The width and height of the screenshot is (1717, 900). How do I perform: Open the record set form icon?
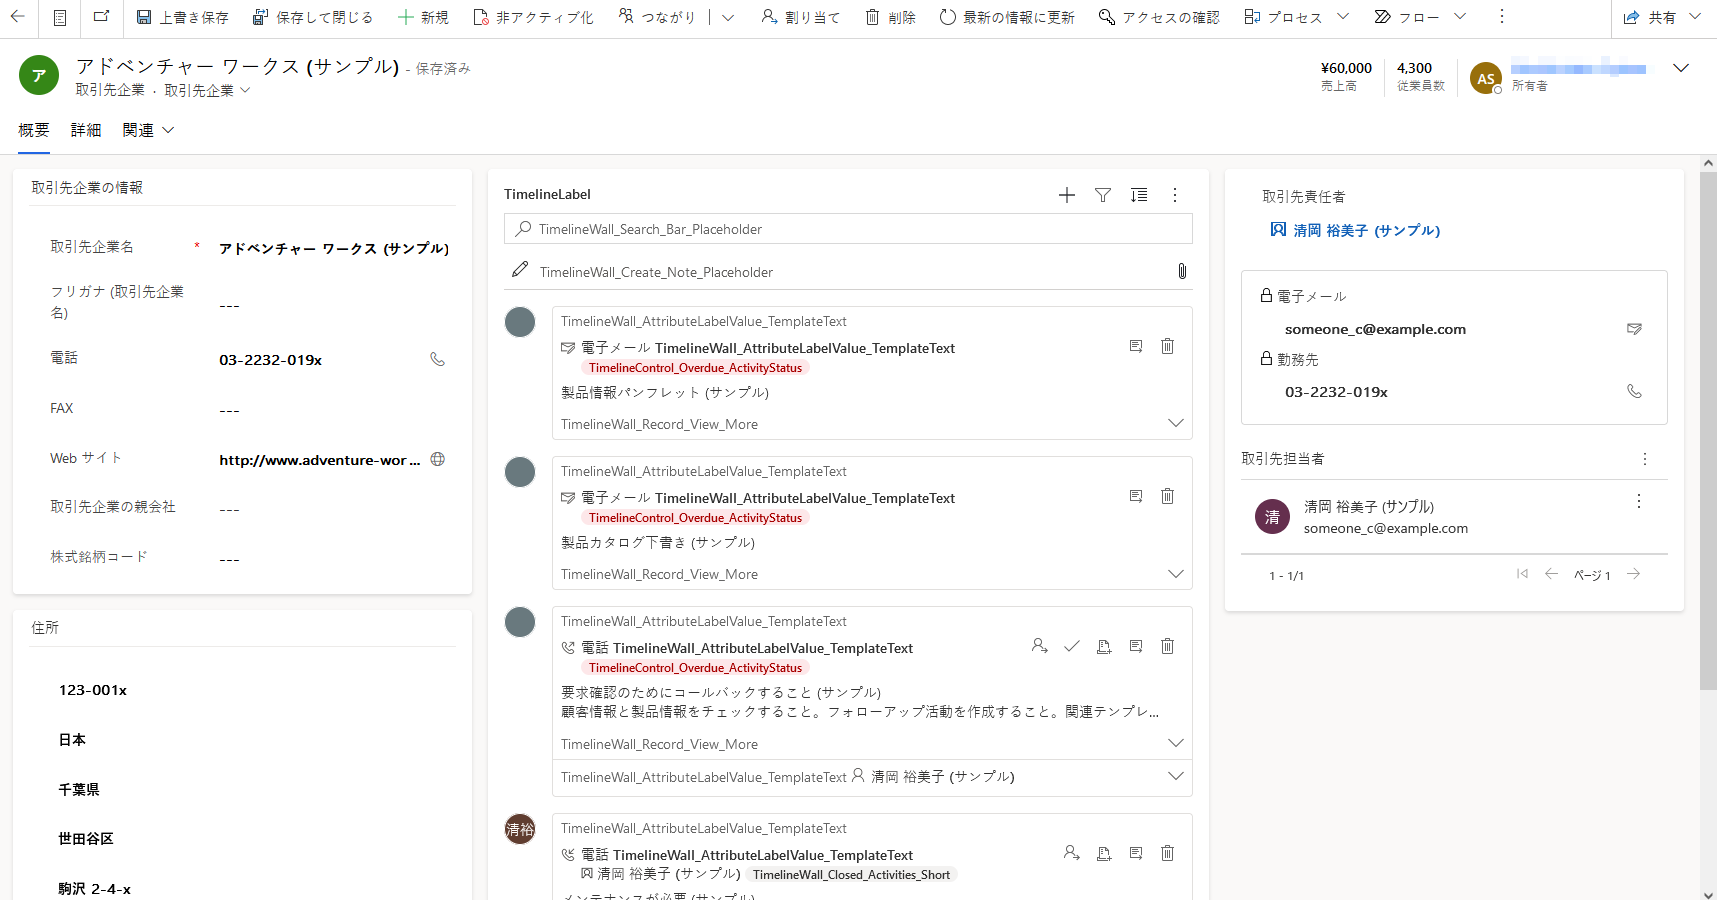click(60, 17)
